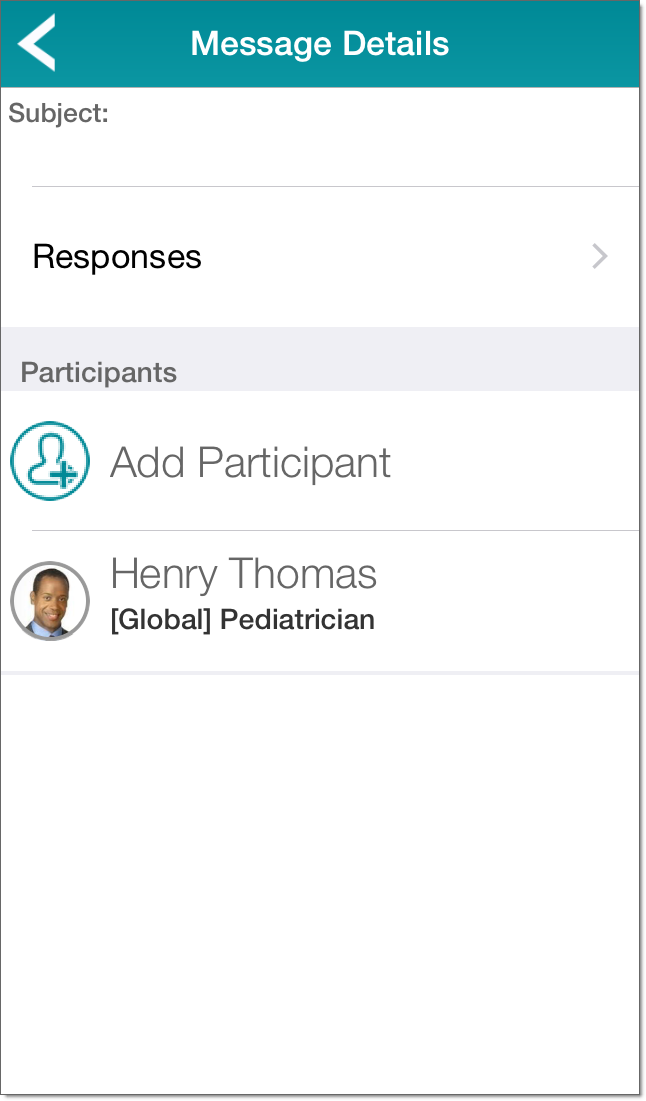Screen dimensions: 646x1101
Task: Tap the "Add Participant" text
Action: (250, 463)
